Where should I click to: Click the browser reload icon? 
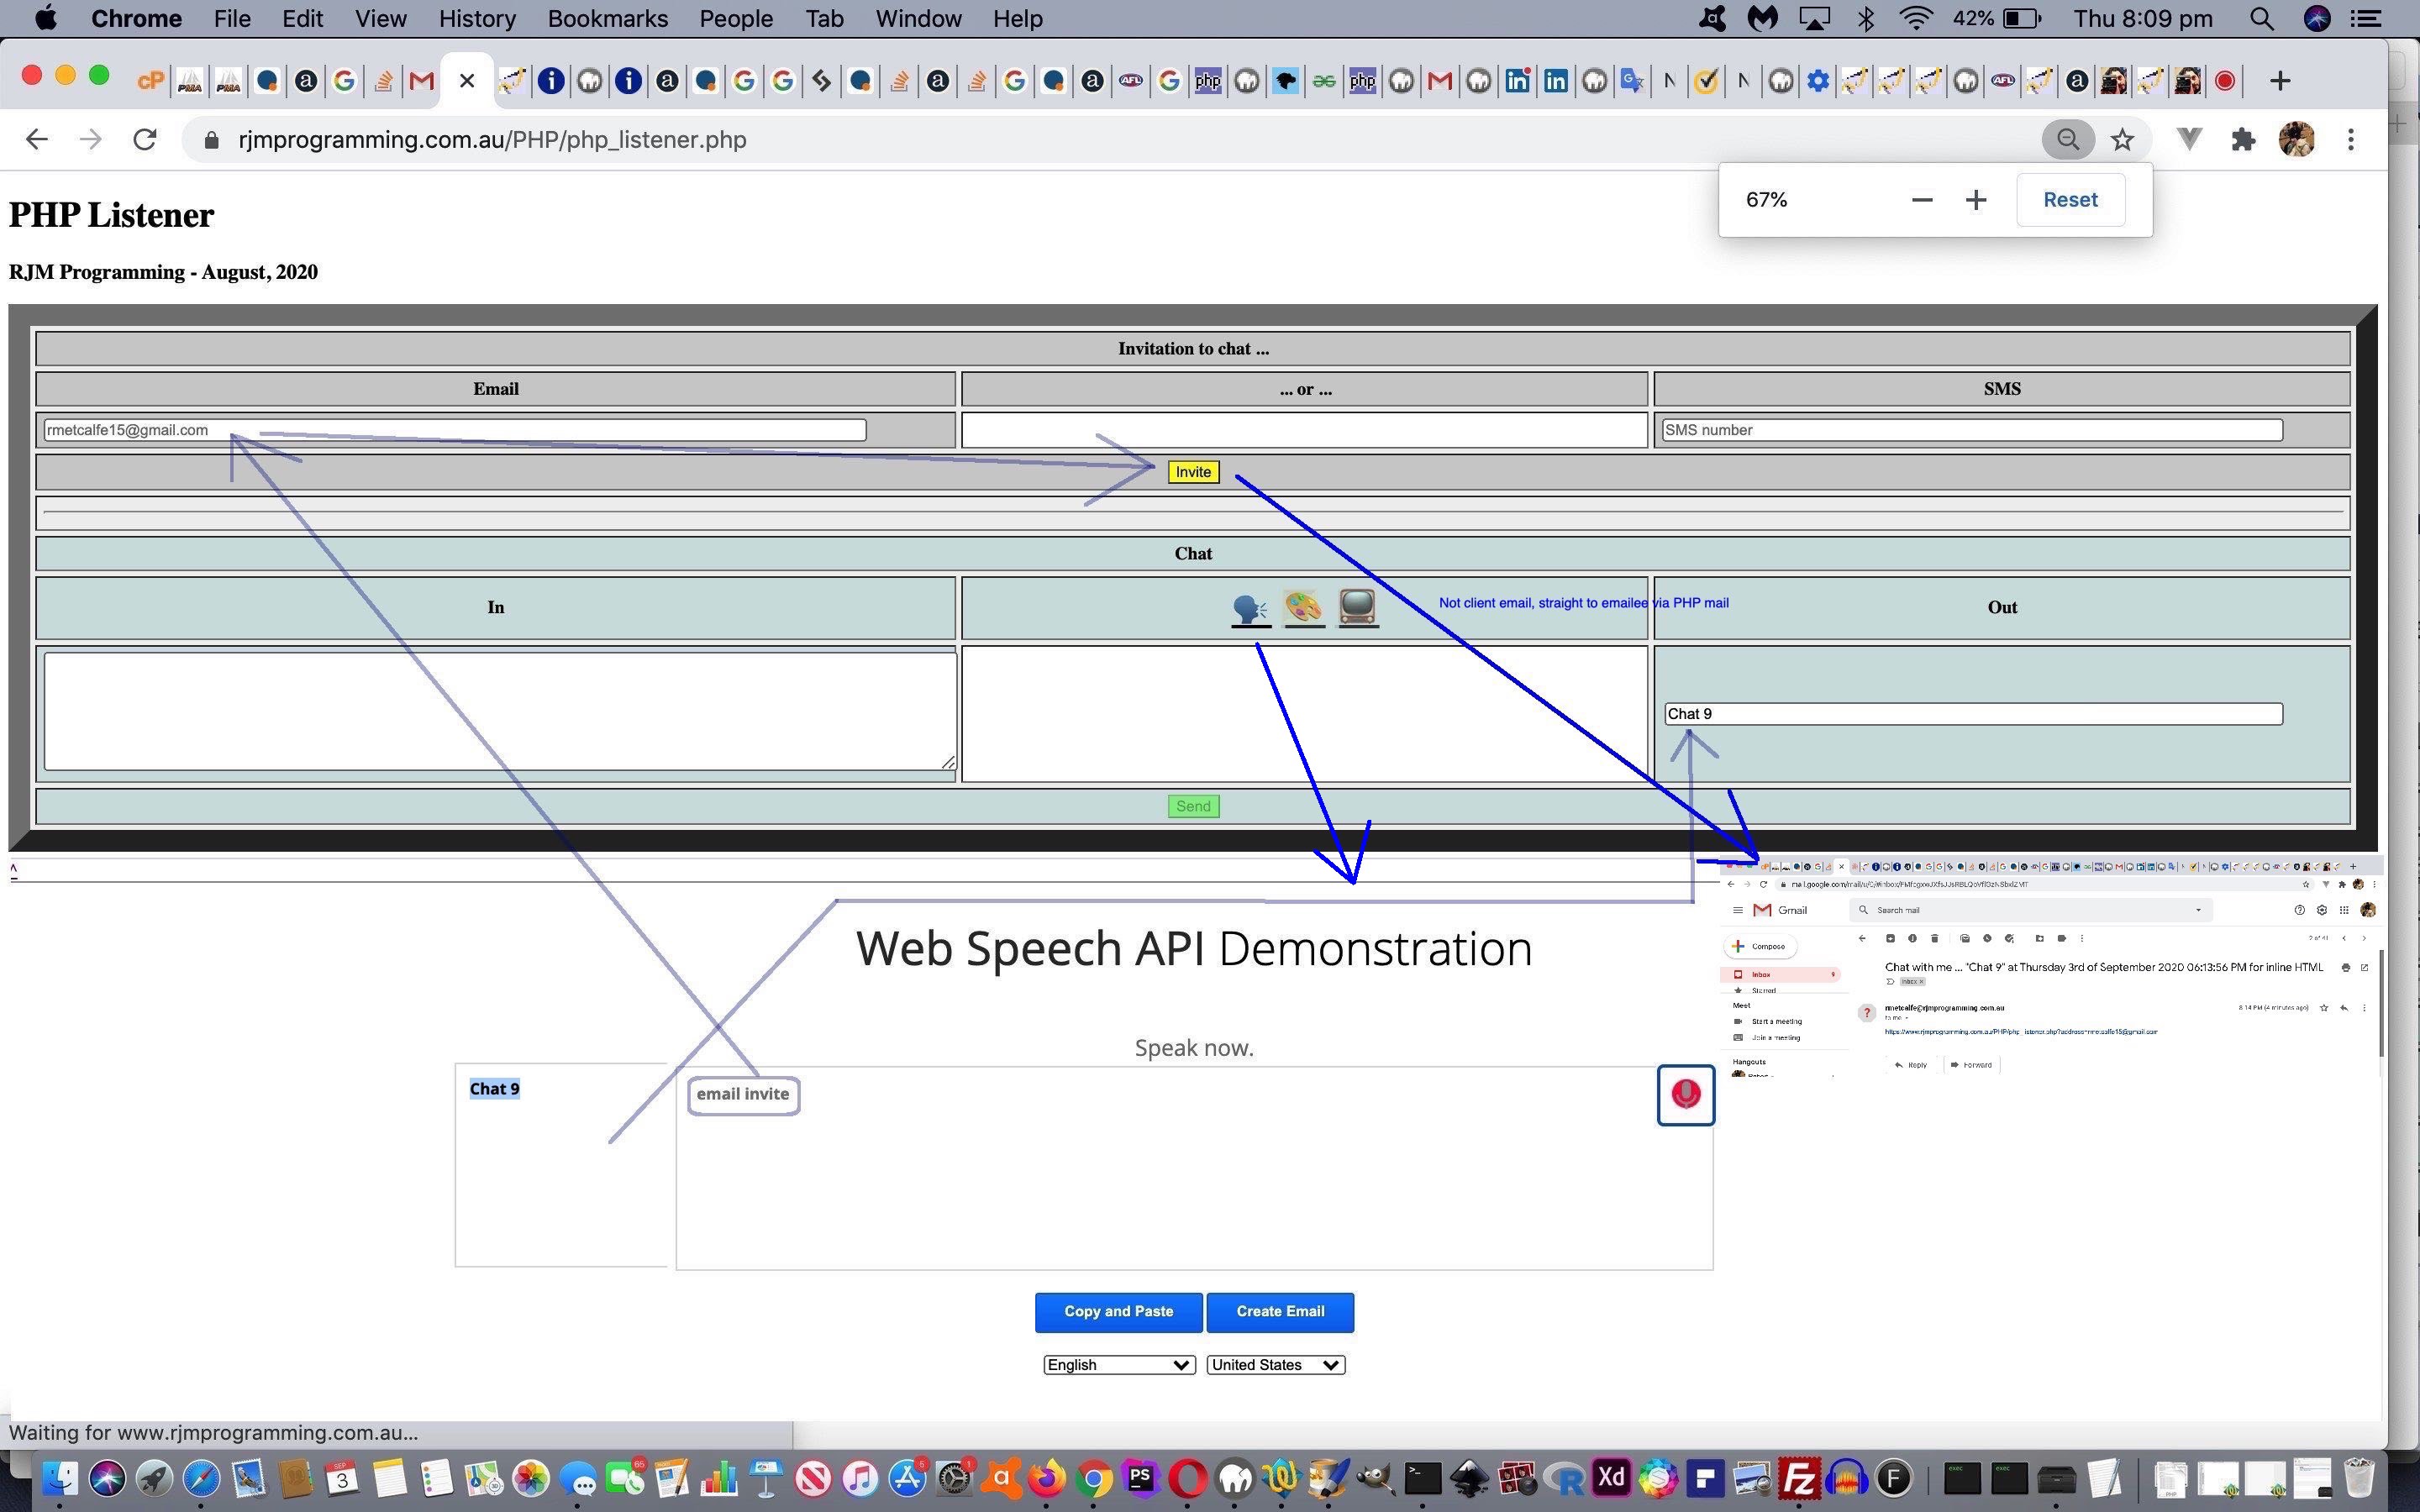pos(145,140)
